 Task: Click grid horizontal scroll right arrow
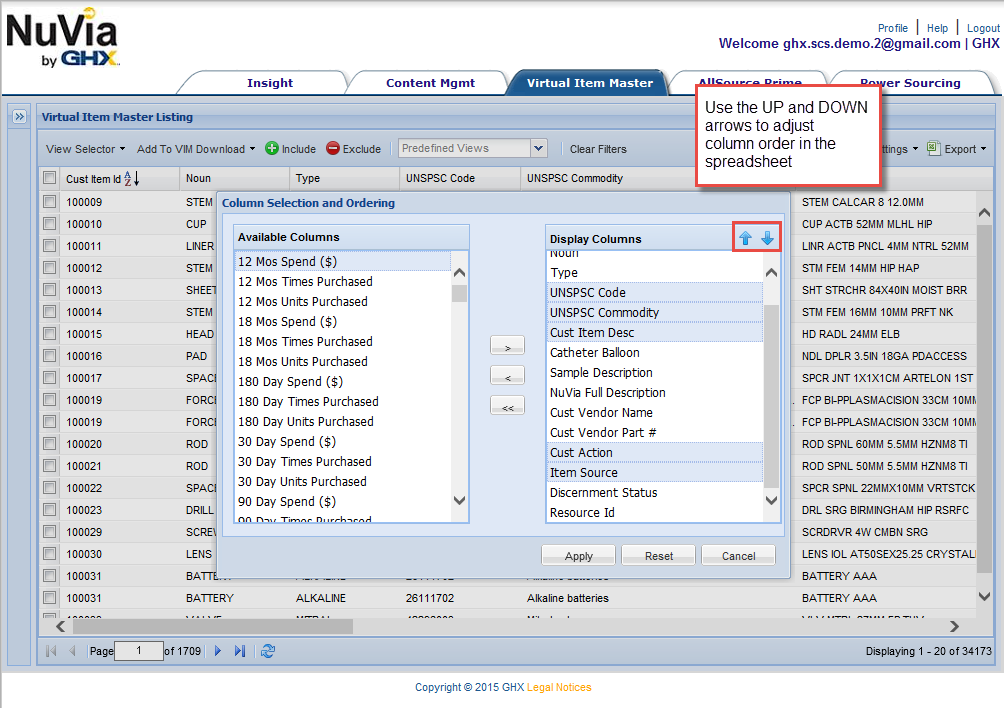(x=954, y=626)
